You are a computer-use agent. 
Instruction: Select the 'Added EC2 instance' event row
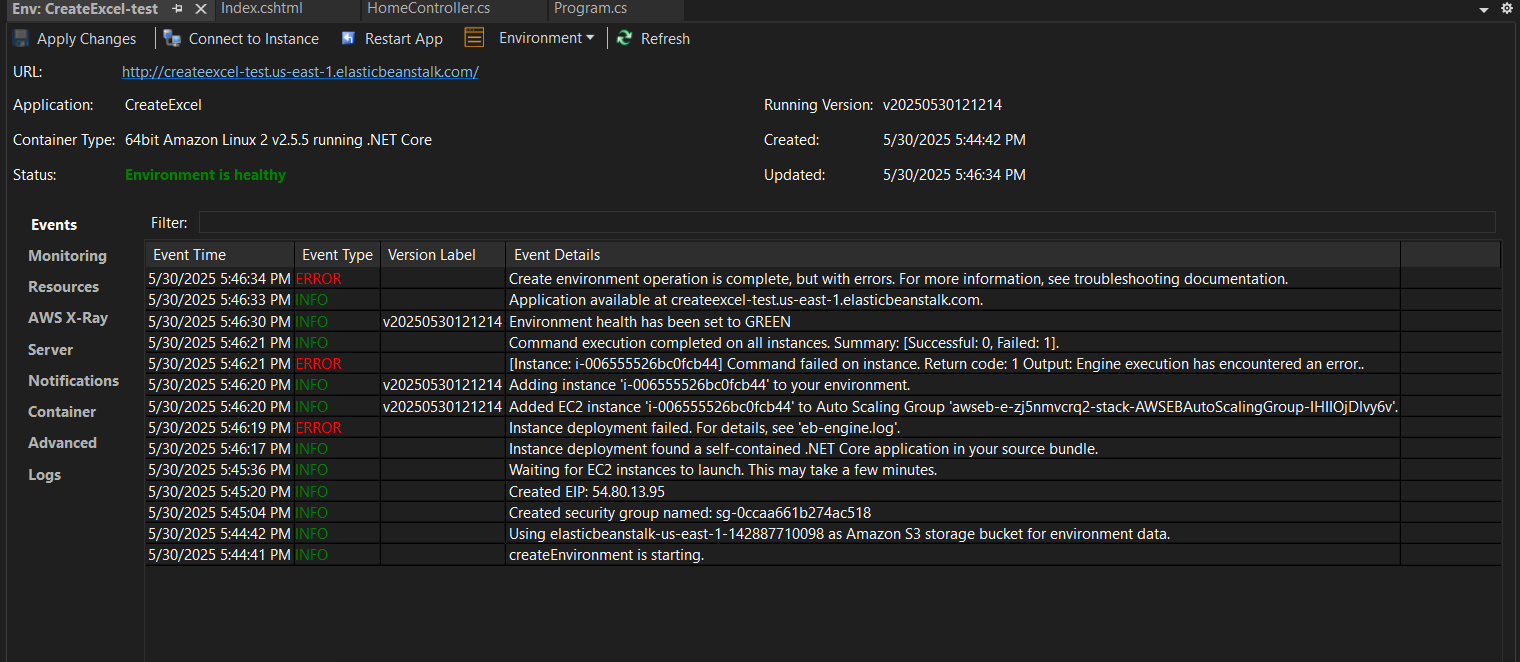click(x=823, y=407)
